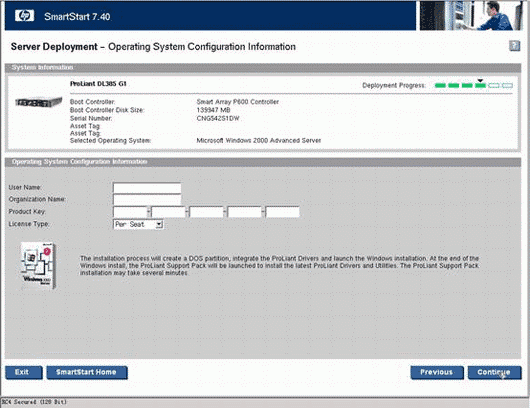Click the Previous button
This screenshot has width=530, height=408.
pos(437,372)
